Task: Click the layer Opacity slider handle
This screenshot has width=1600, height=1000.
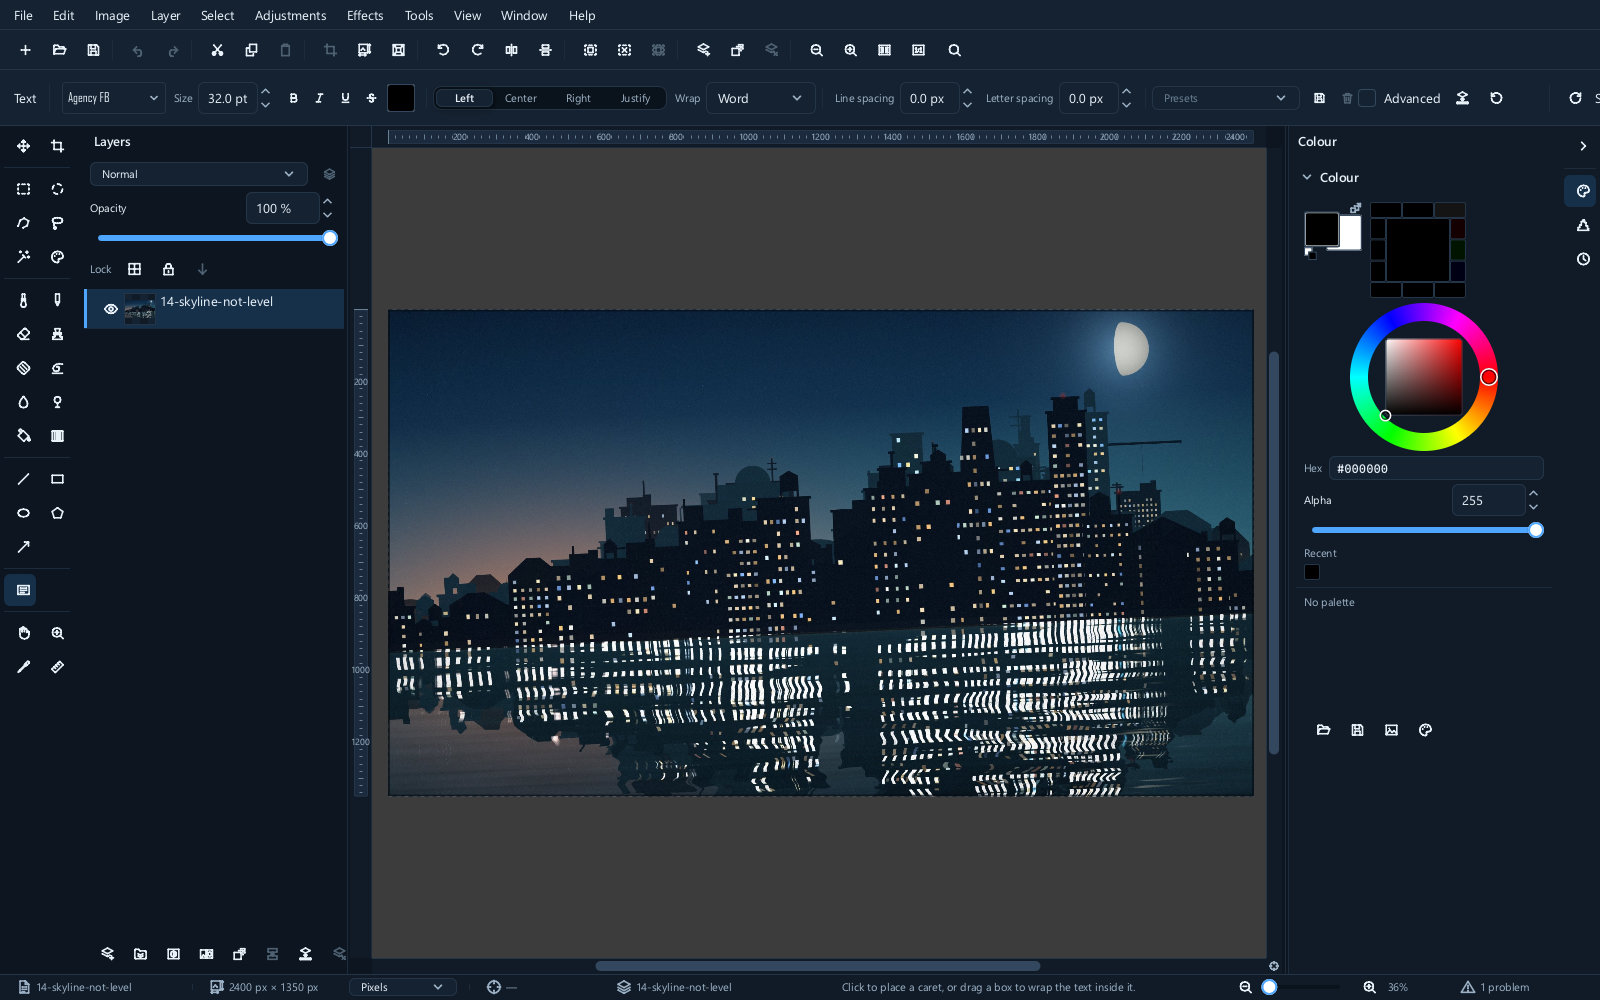Action: click(x=330, y=238)
